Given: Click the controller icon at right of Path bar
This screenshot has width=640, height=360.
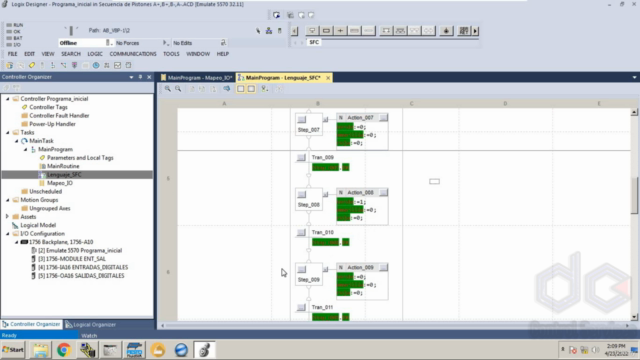Looking at the screenshot, I should pyautogui.click(x=280, y=31).
